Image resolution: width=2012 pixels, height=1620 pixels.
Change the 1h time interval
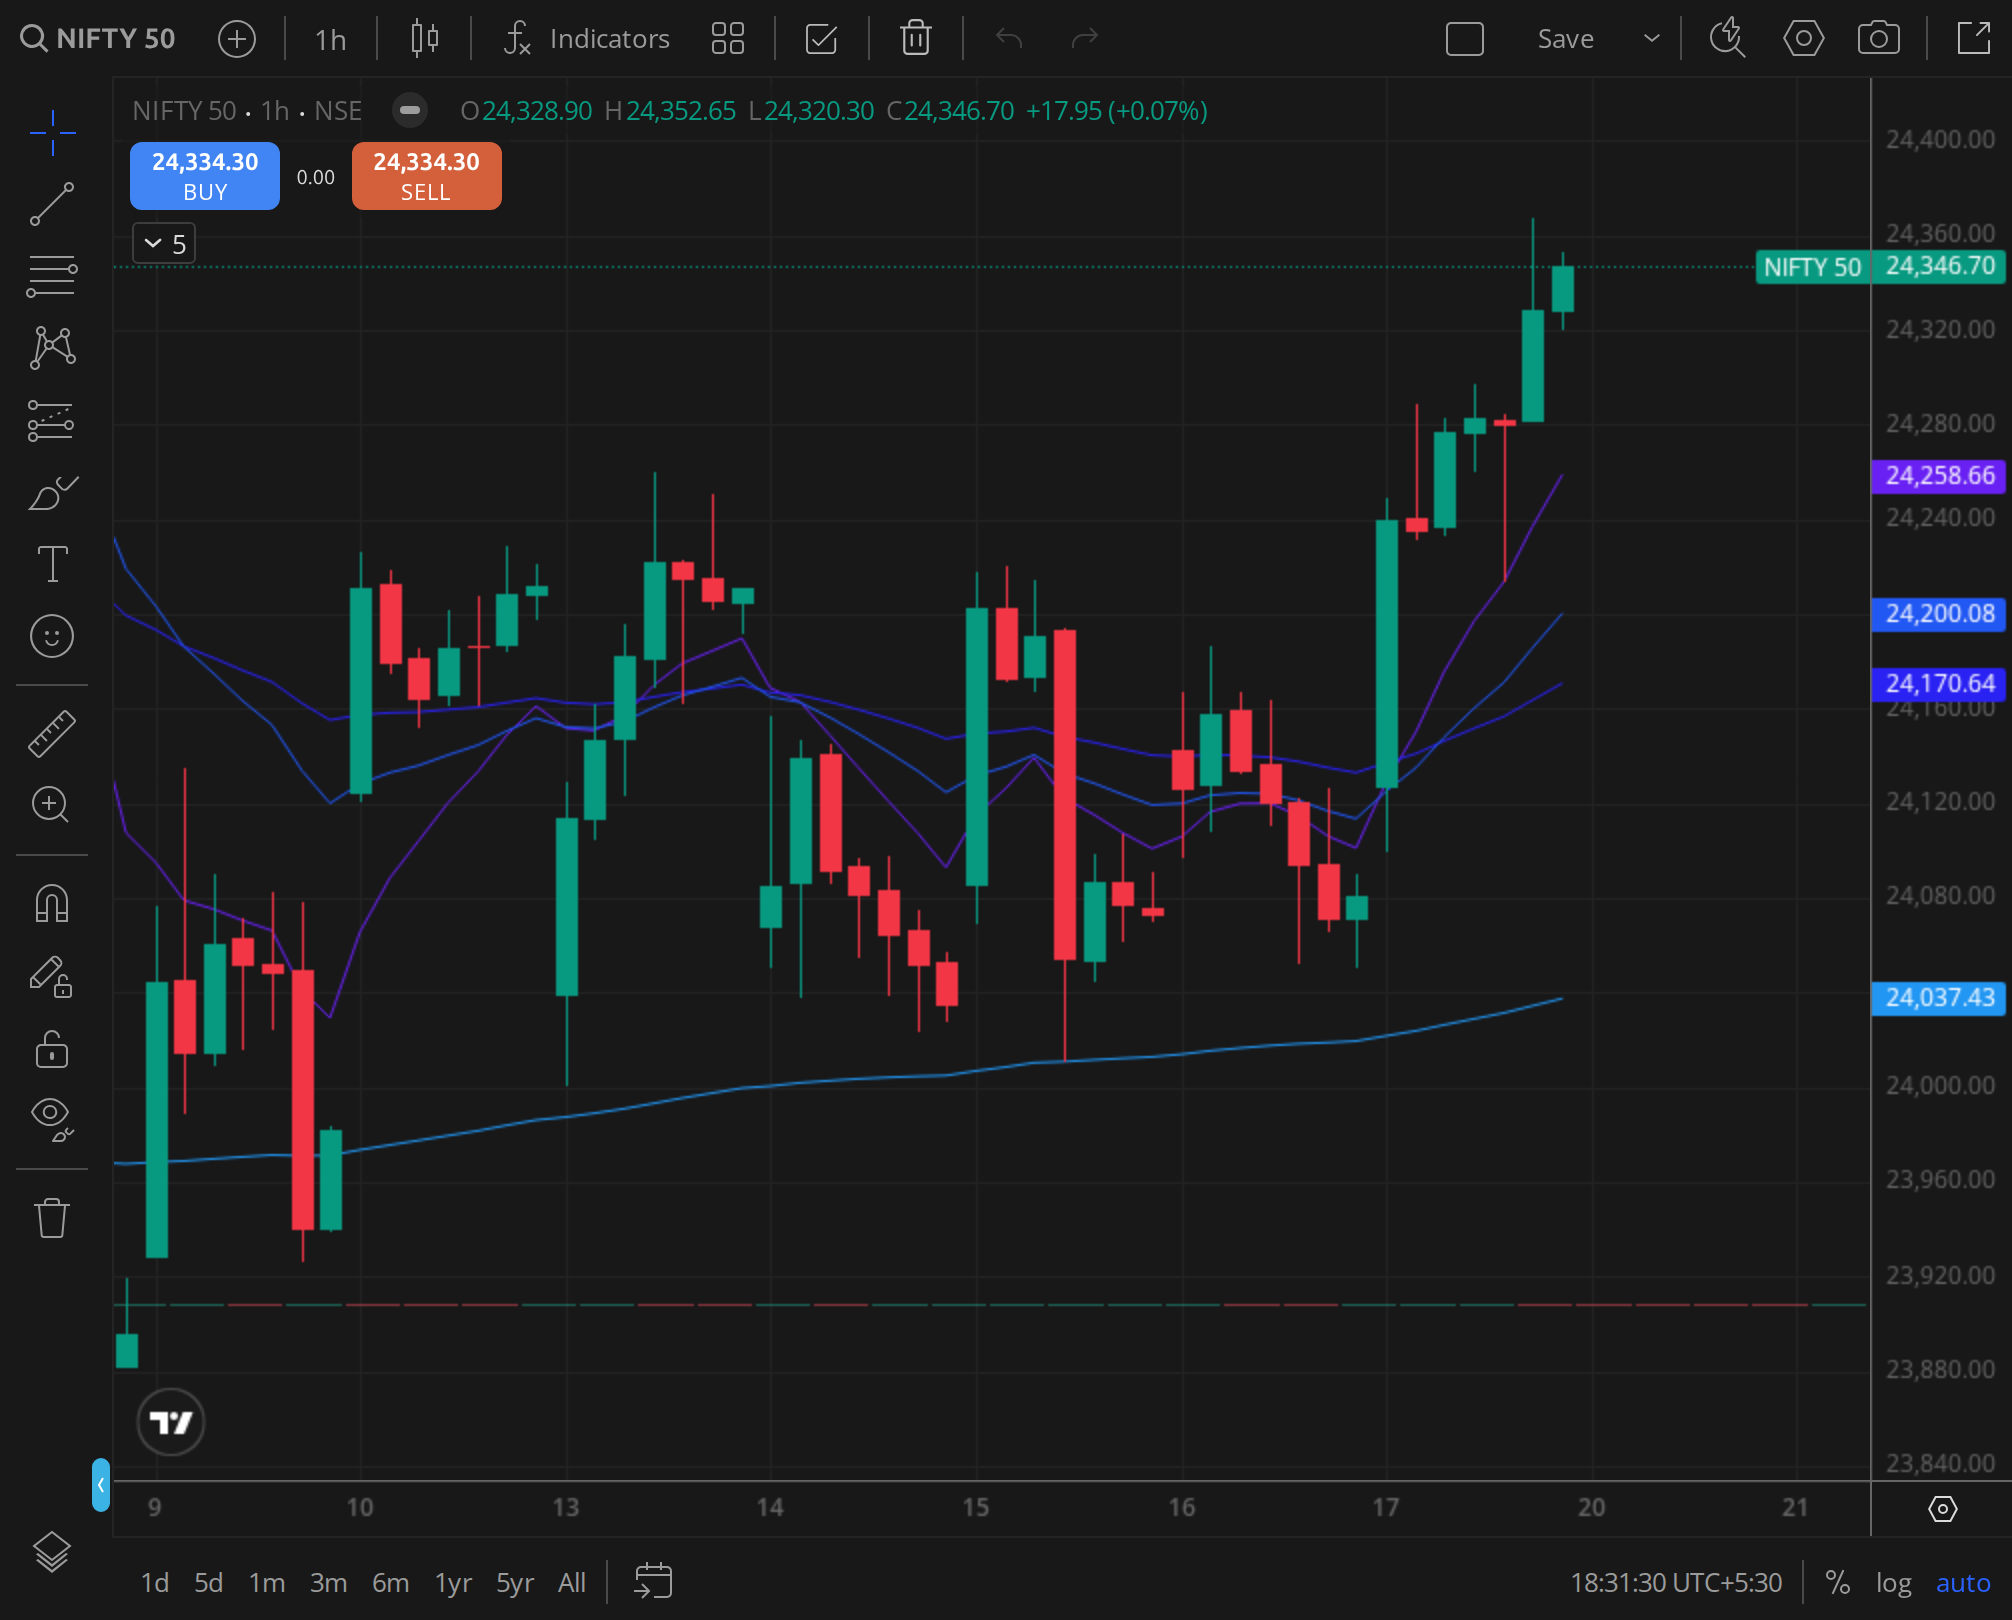pyautogui.click(x=330, y=39)
